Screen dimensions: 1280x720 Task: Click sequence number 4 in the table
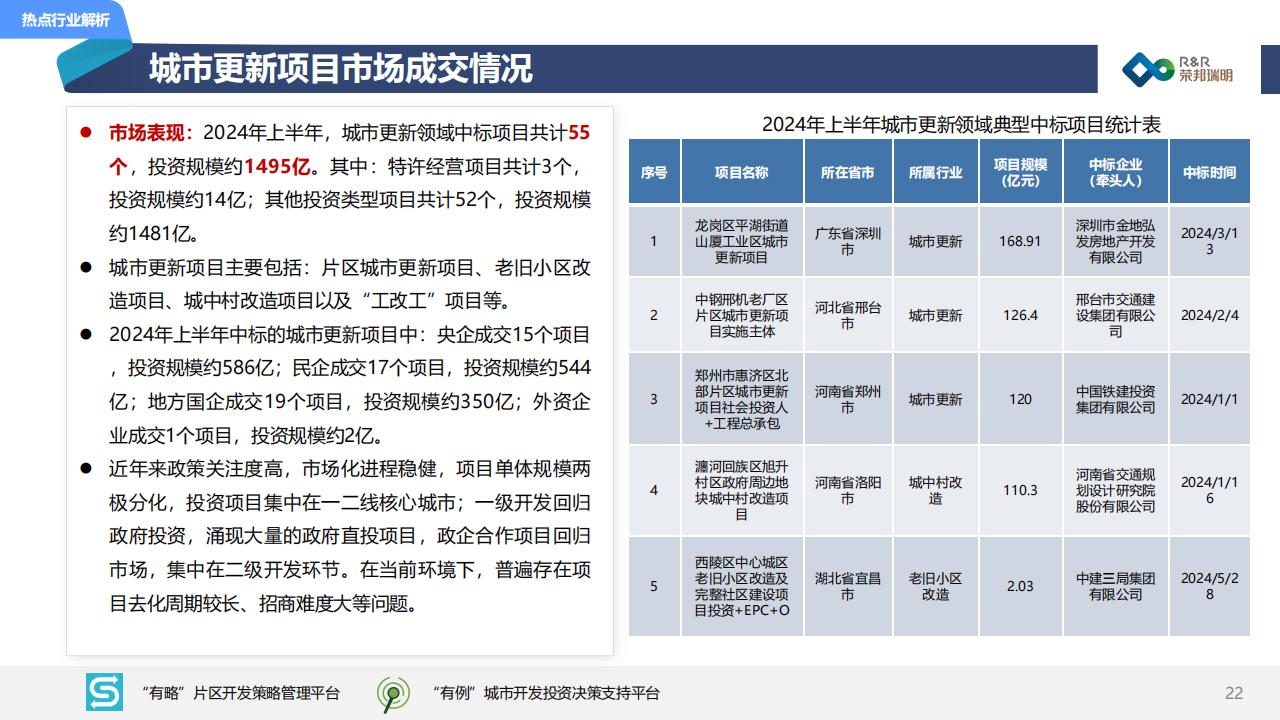(654, 490)
